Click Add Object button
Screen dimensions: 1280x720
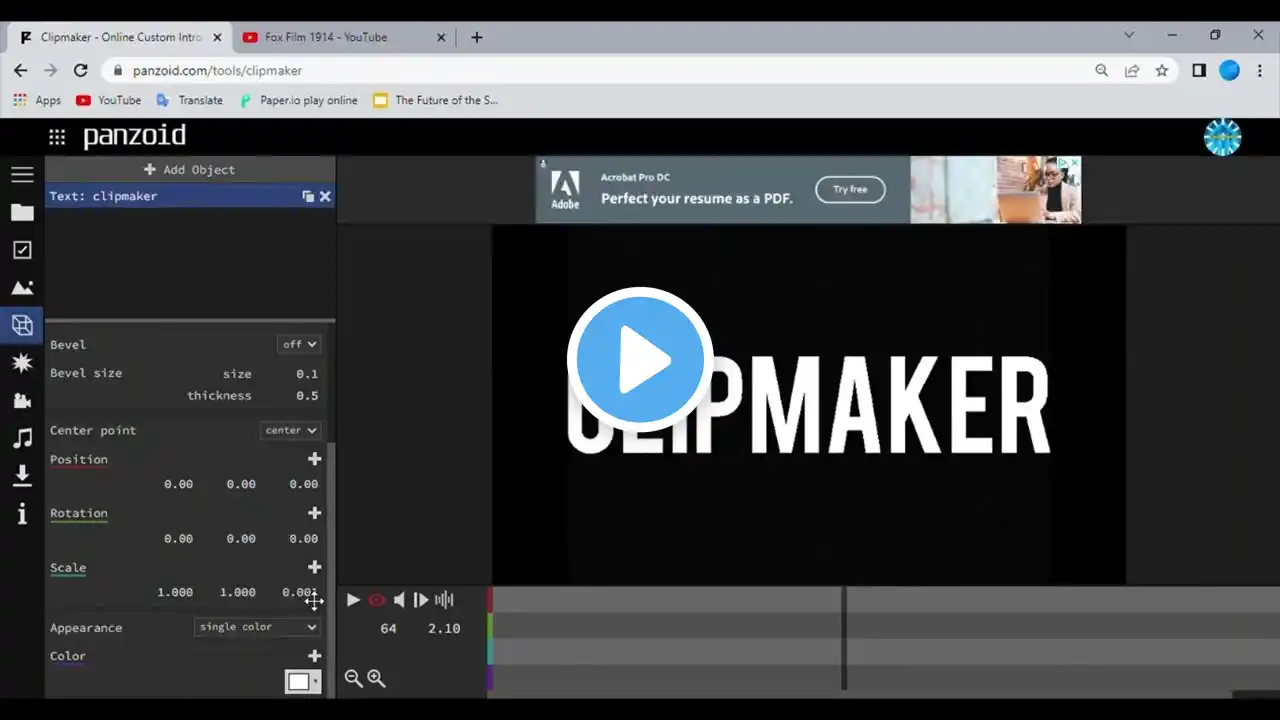[x=190, y=170]
